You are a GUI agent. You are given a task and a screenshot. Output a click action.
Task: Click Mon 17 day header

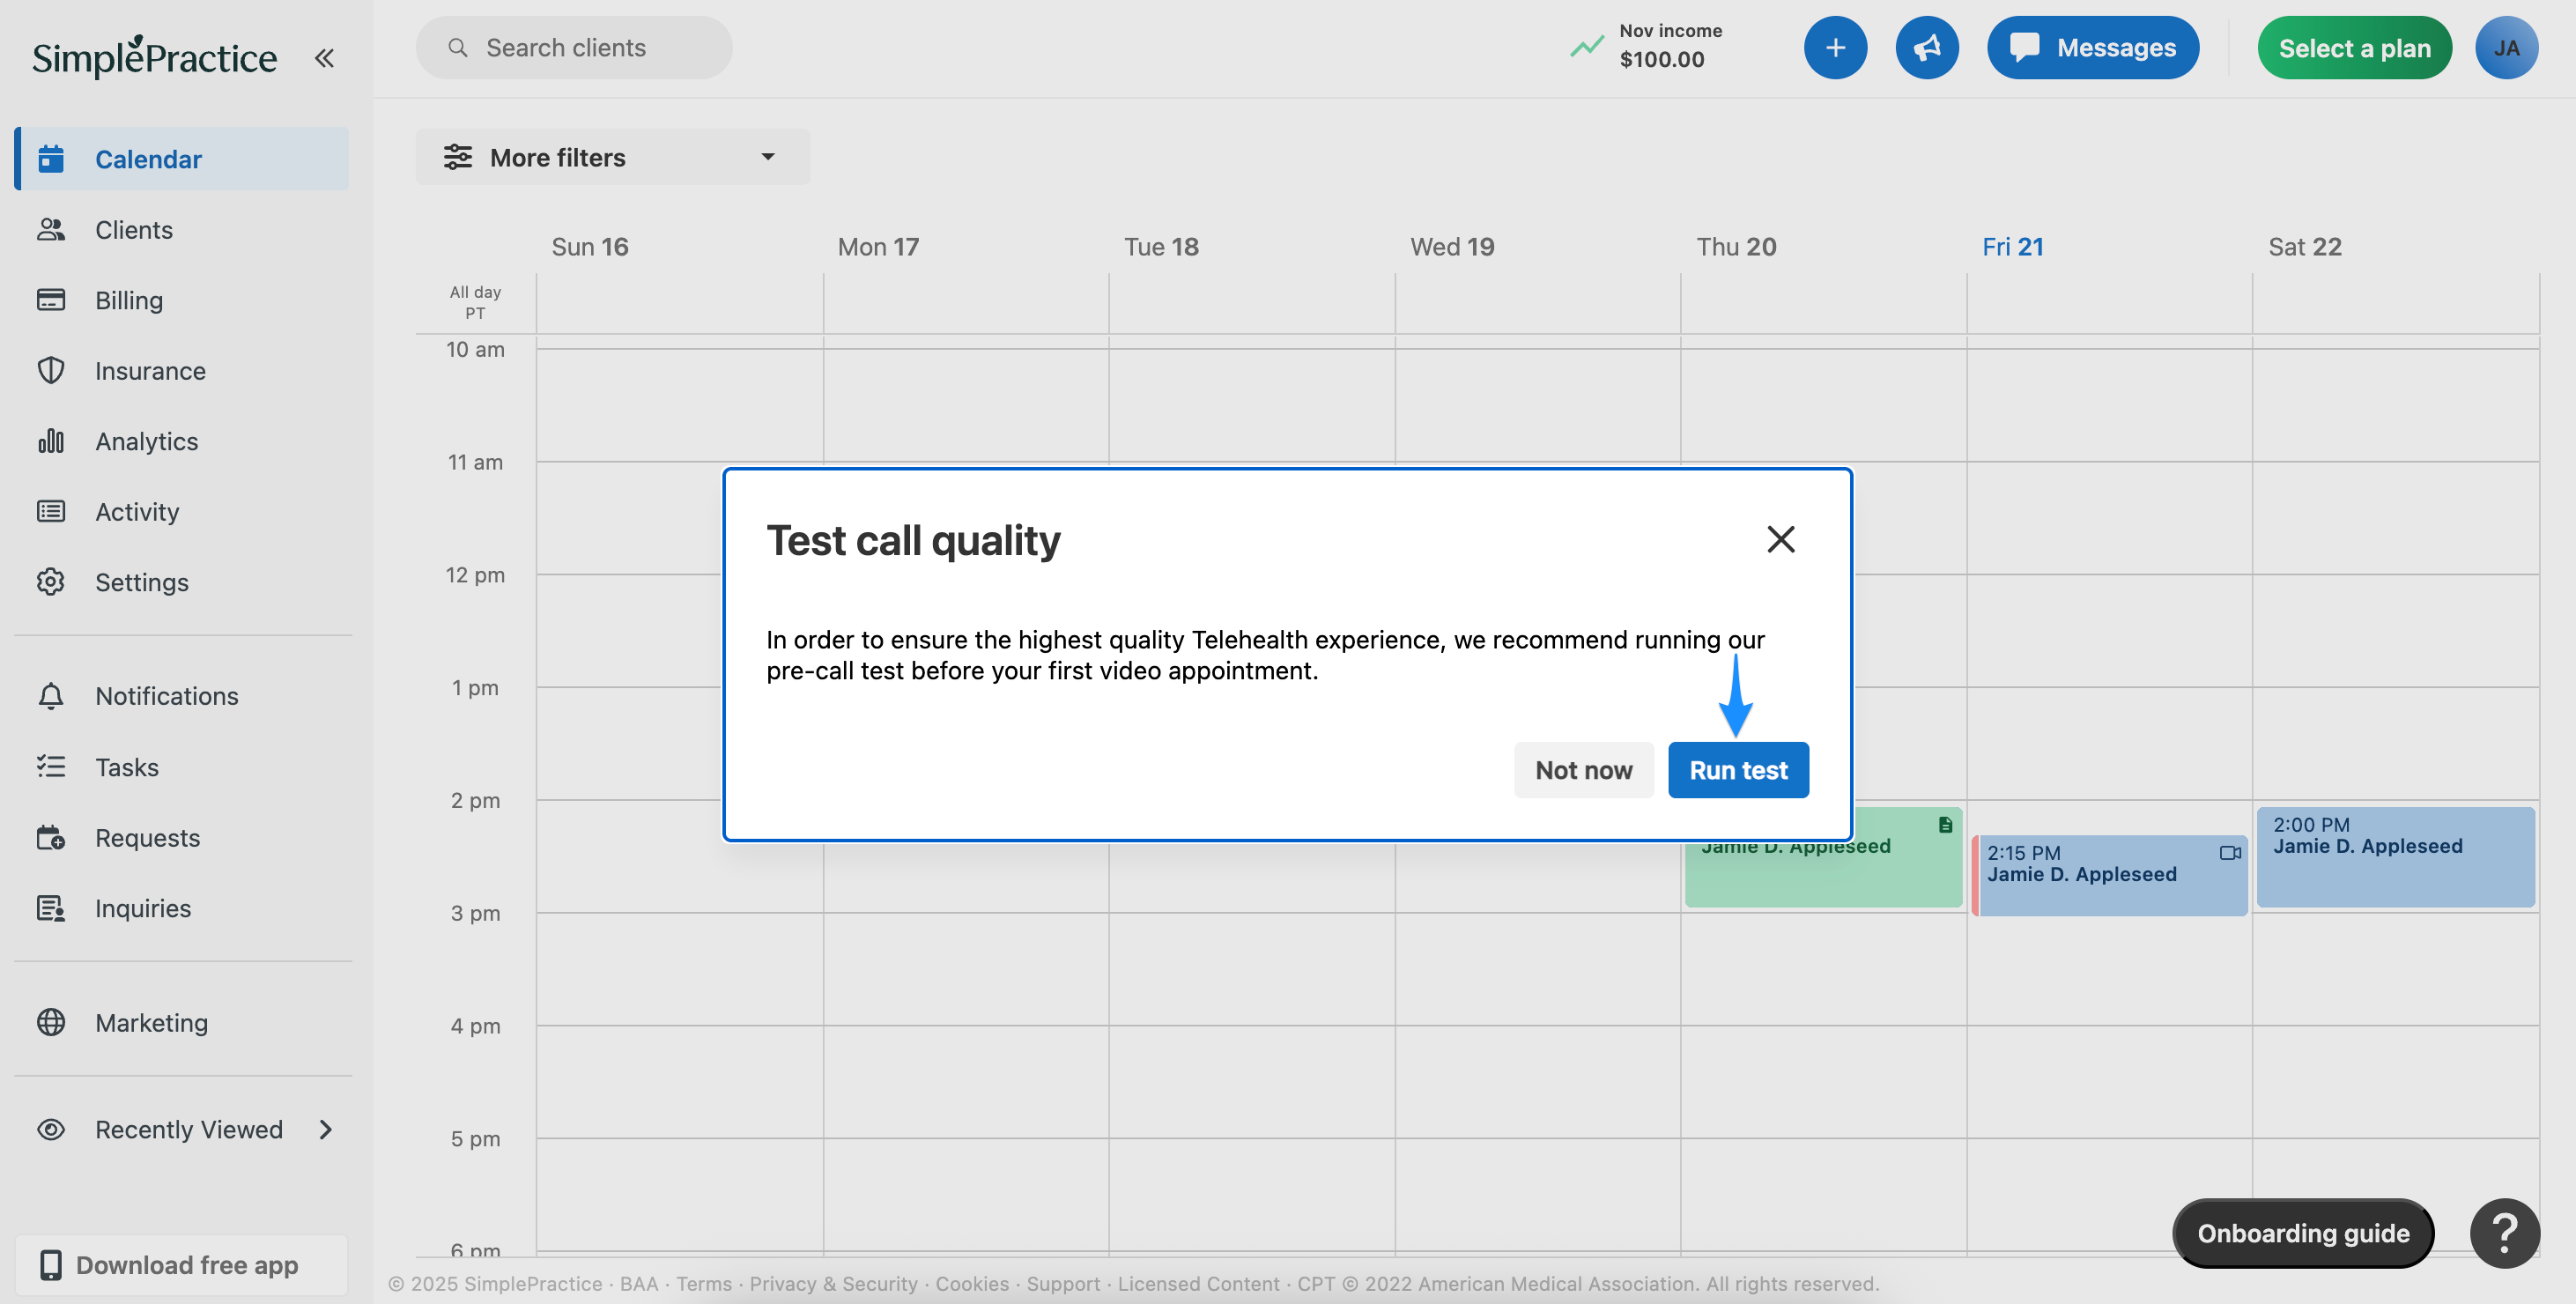click(x=878, y=247)
